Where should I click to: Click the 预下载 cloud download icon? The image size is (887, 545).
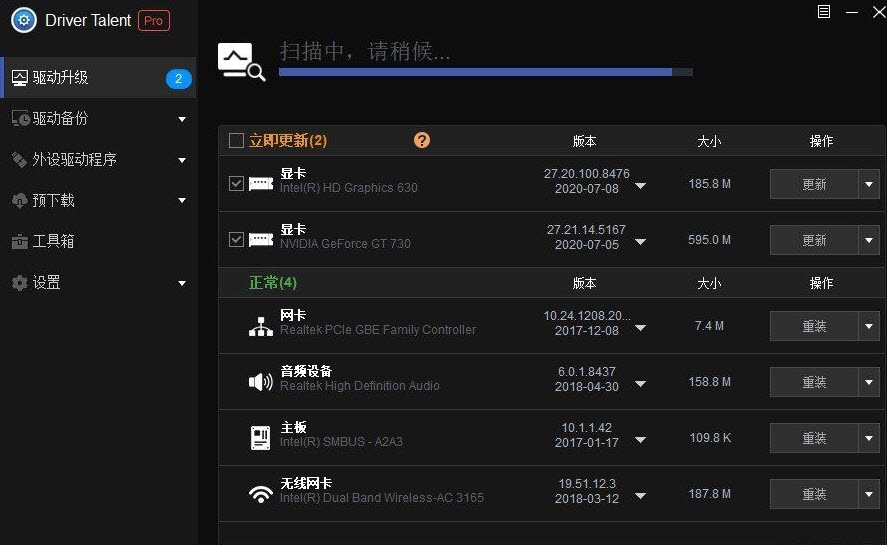click(20, 200)
